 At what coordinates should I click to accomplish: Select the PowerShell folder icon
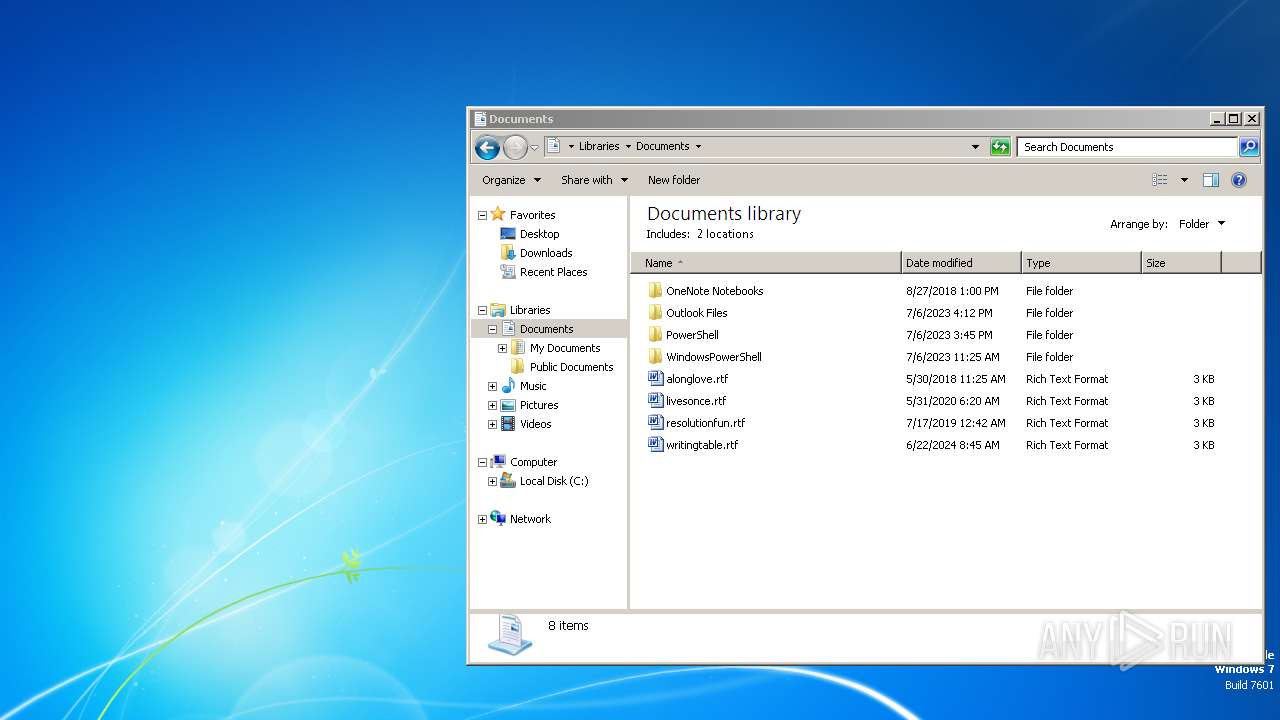pos(655,335)
